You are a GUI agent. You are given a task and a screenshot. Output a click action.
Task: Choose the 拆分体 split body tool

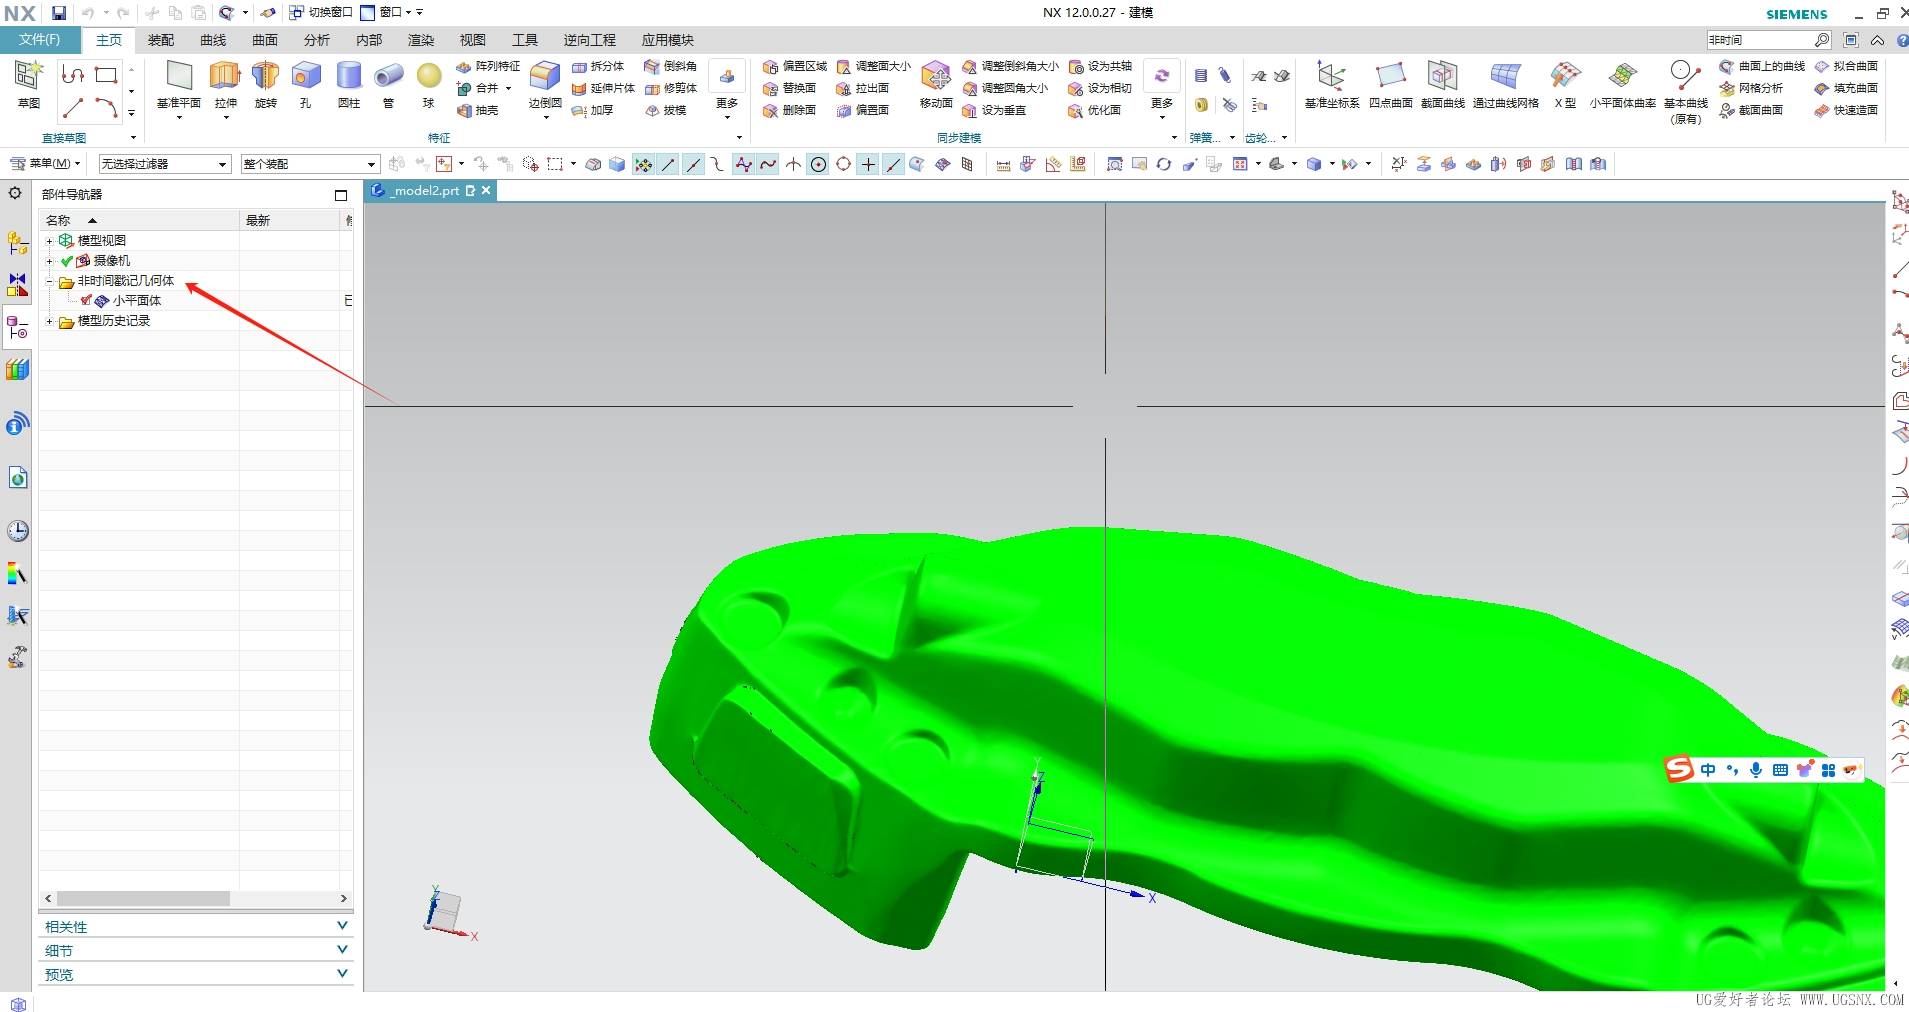pos(598,66)
